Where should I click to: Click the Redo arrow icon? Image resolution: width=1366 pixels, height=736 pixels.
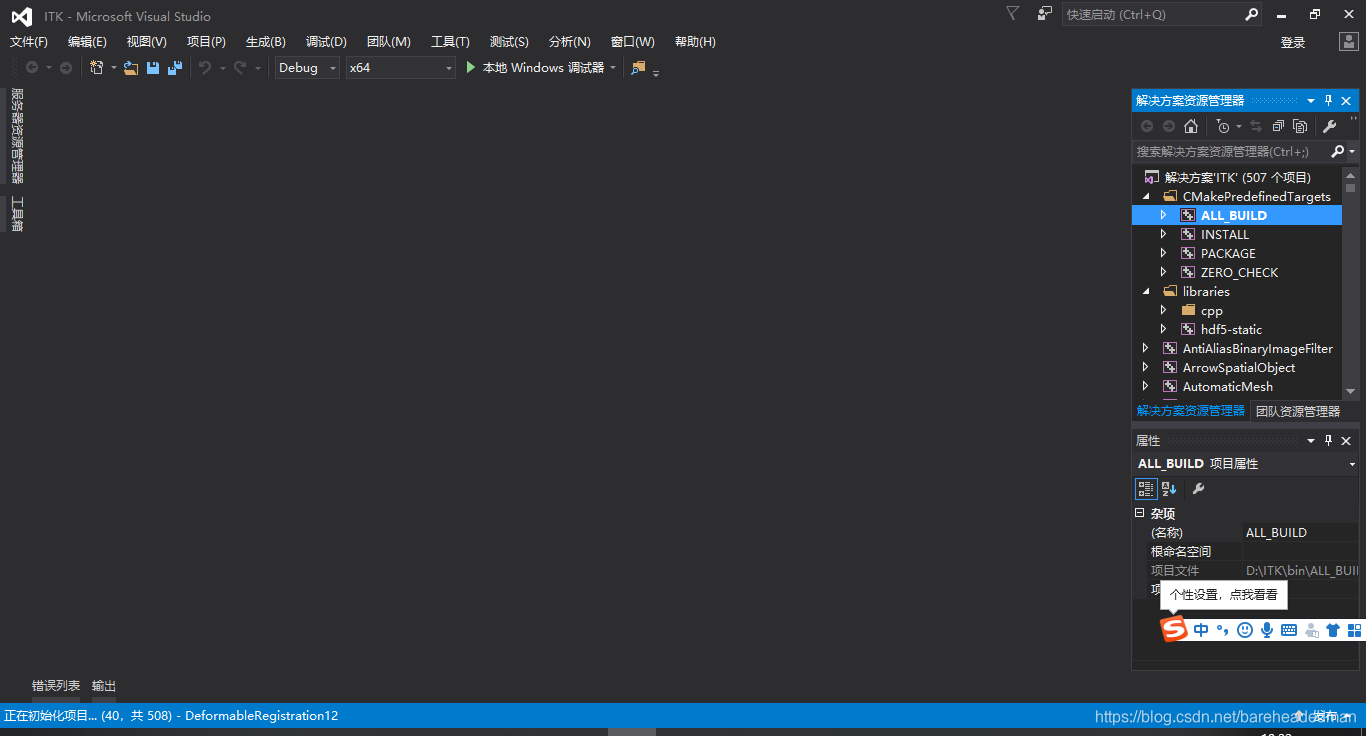click(240, 68)
